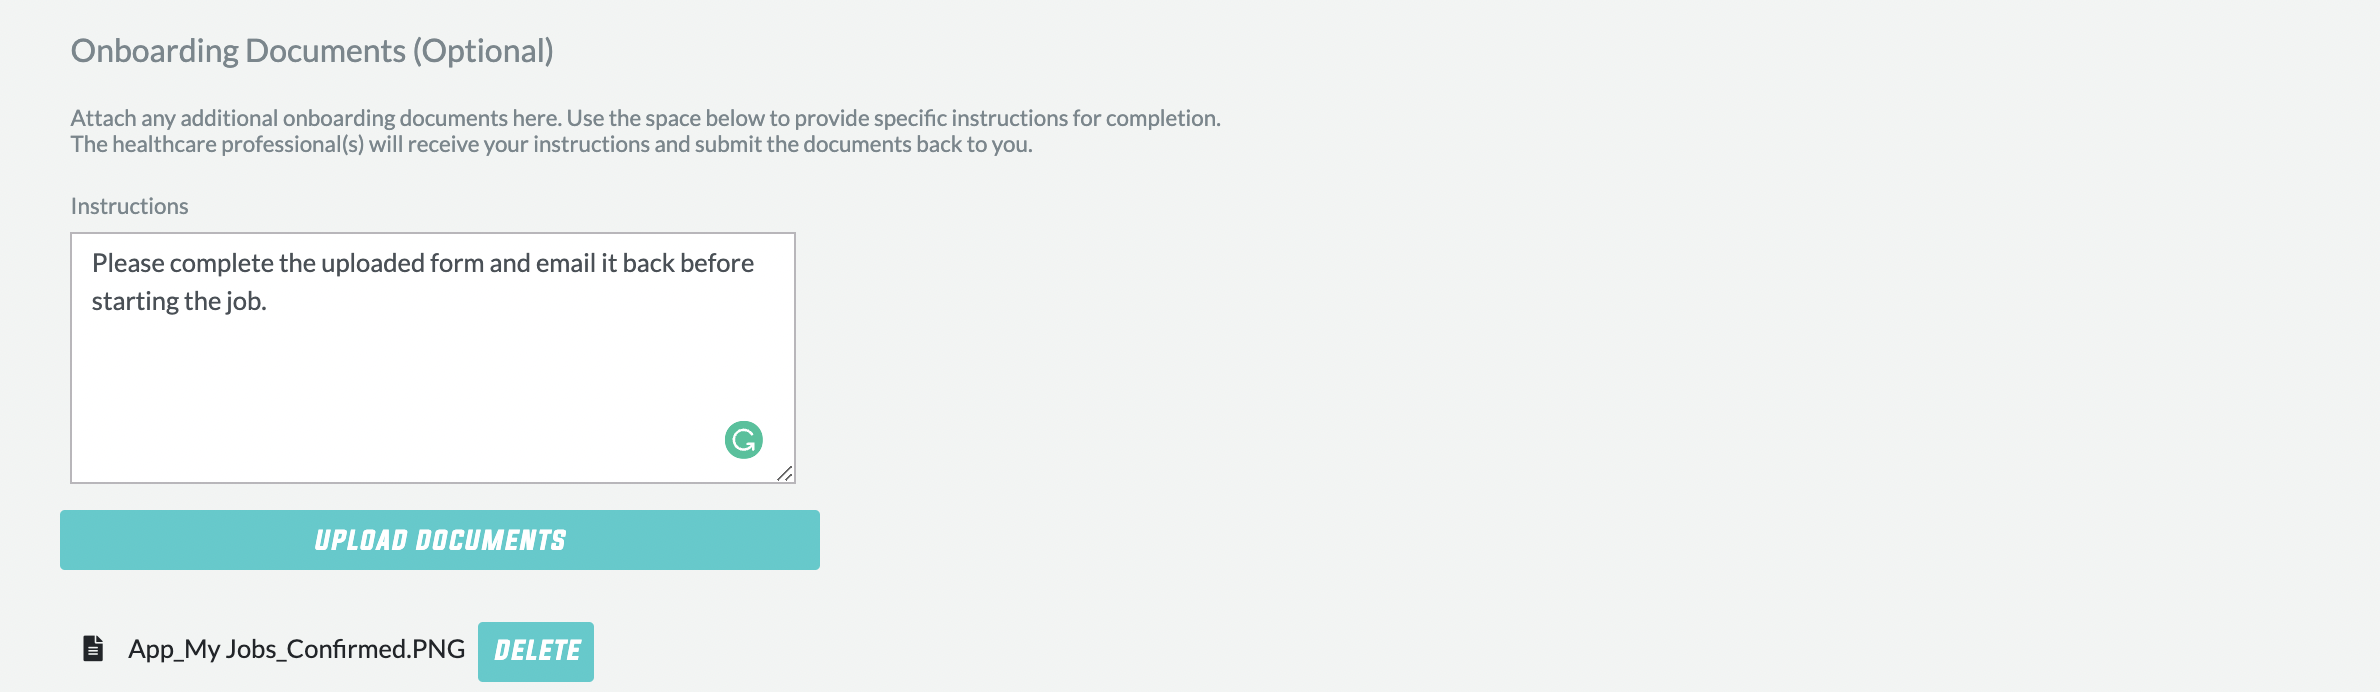Click the word "uploaded" inside the text area
The width and height of the screenshot is (2380, 692).
pyautogui.click(x=372, y=263)
